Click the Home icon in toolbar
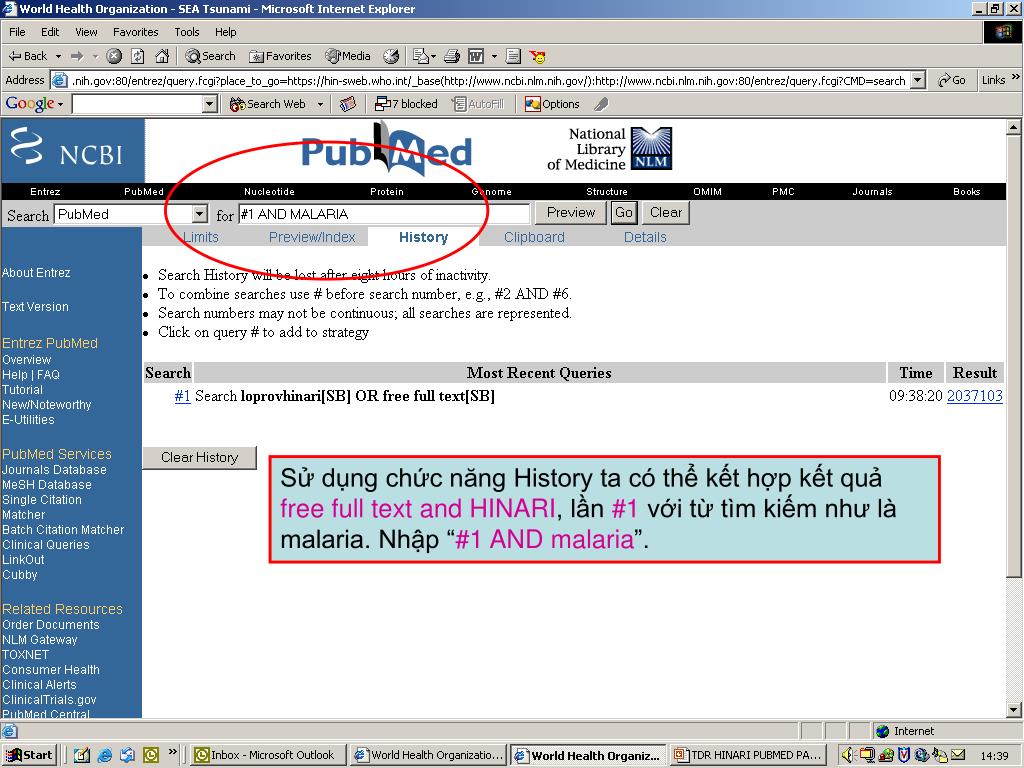1024x768 pixels. pyautogui.click(x=162, y=56)
